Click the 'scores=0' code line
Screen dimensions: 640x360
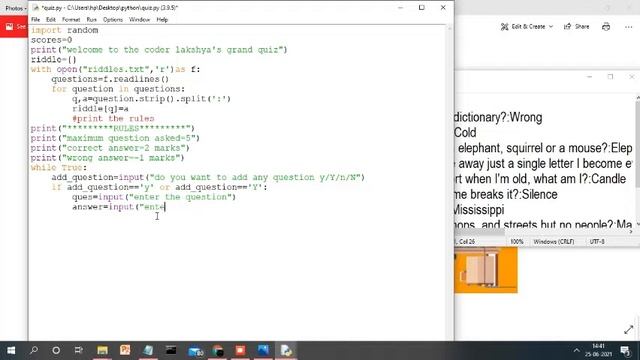point(51,40)
